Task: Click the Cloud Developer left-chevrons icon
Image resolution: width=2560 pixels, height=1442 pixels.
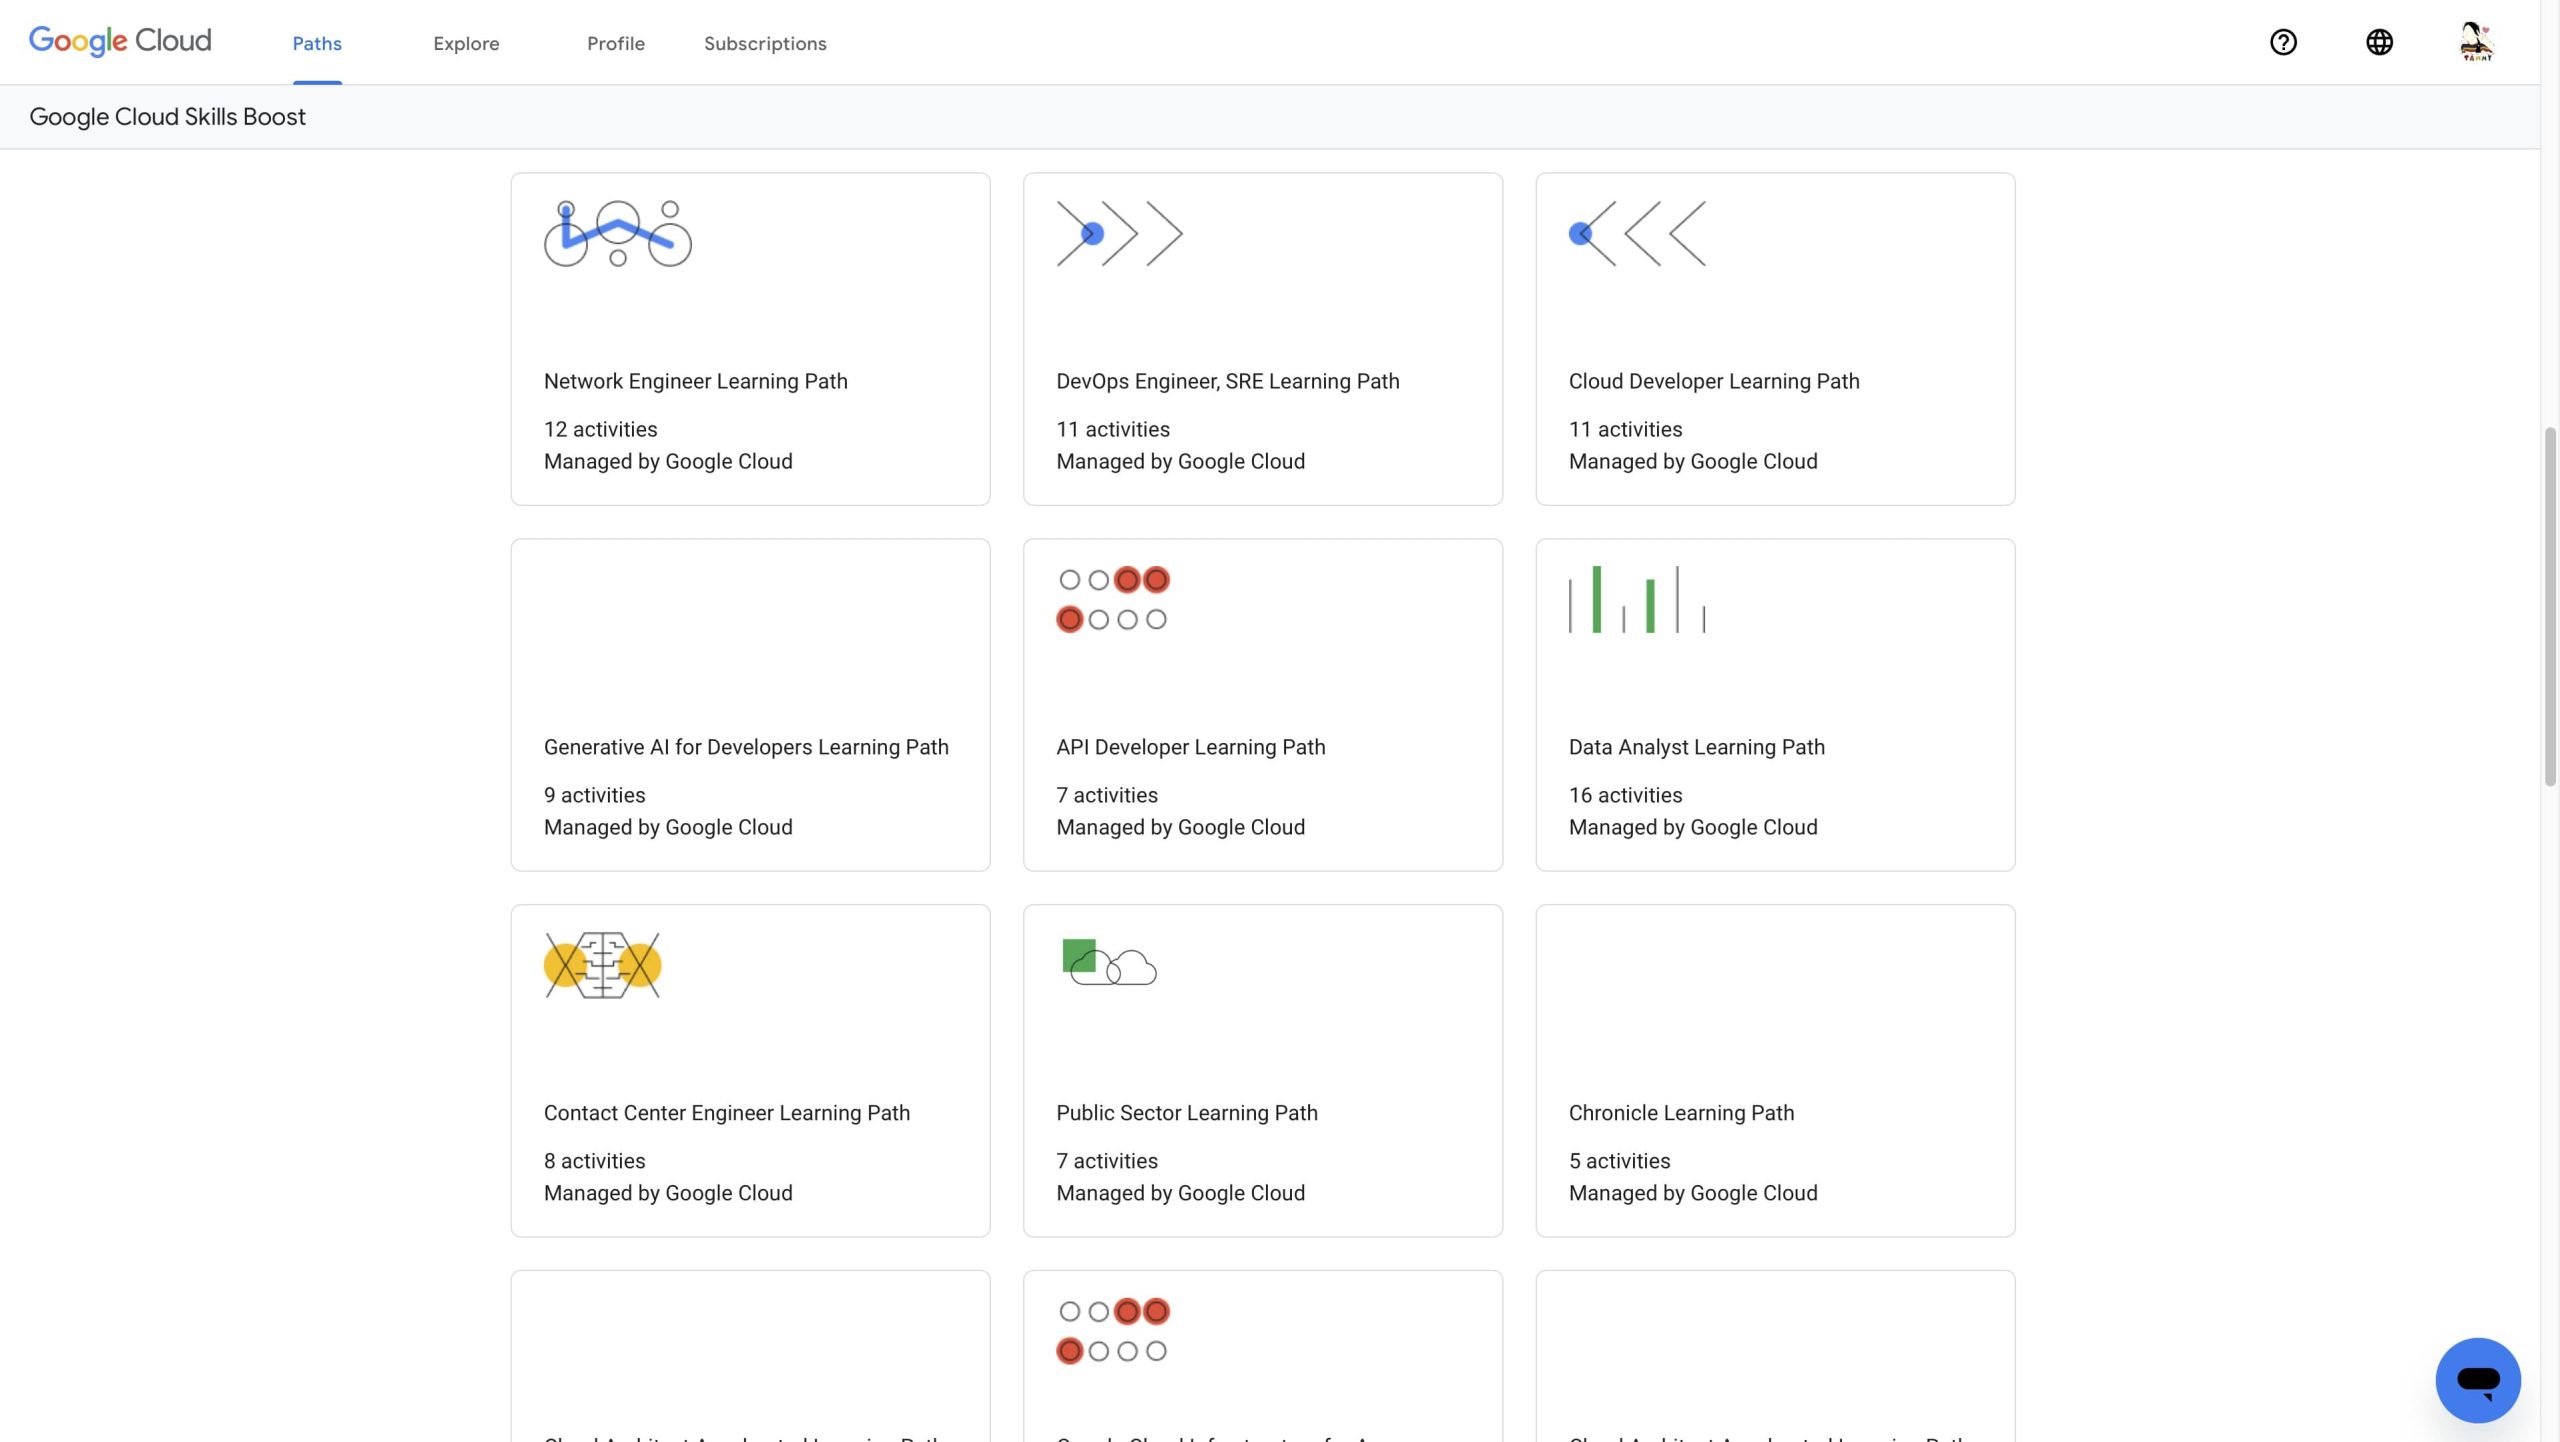Action: [x=1637, y=234]
